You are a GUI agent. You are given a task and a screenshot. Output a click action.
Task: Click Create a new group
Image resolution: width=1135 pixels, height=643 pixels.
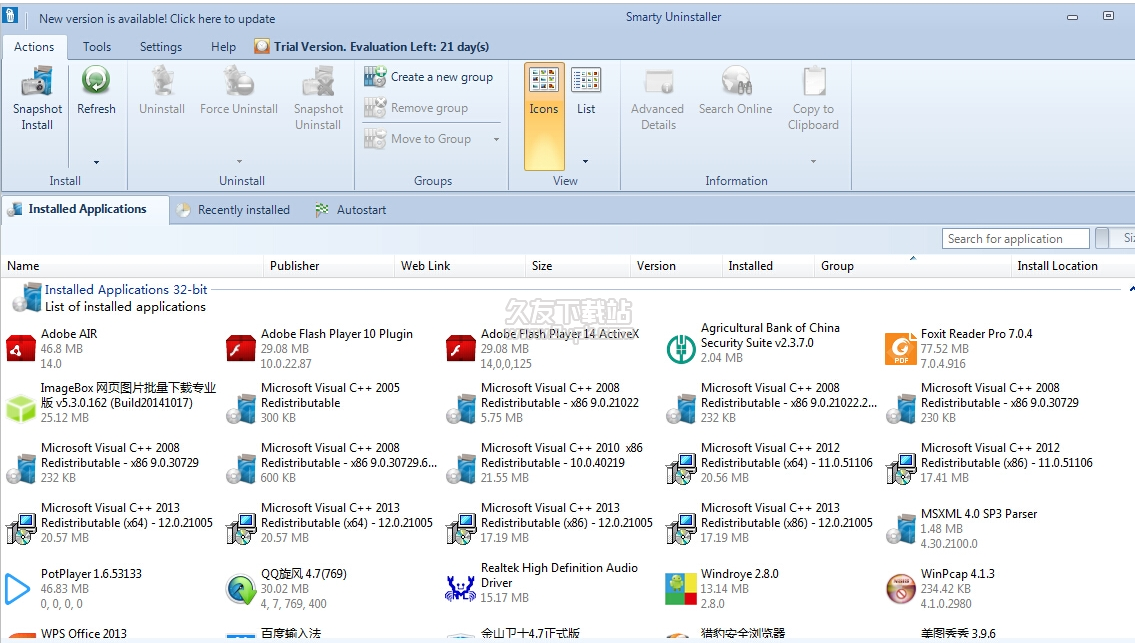429,77
